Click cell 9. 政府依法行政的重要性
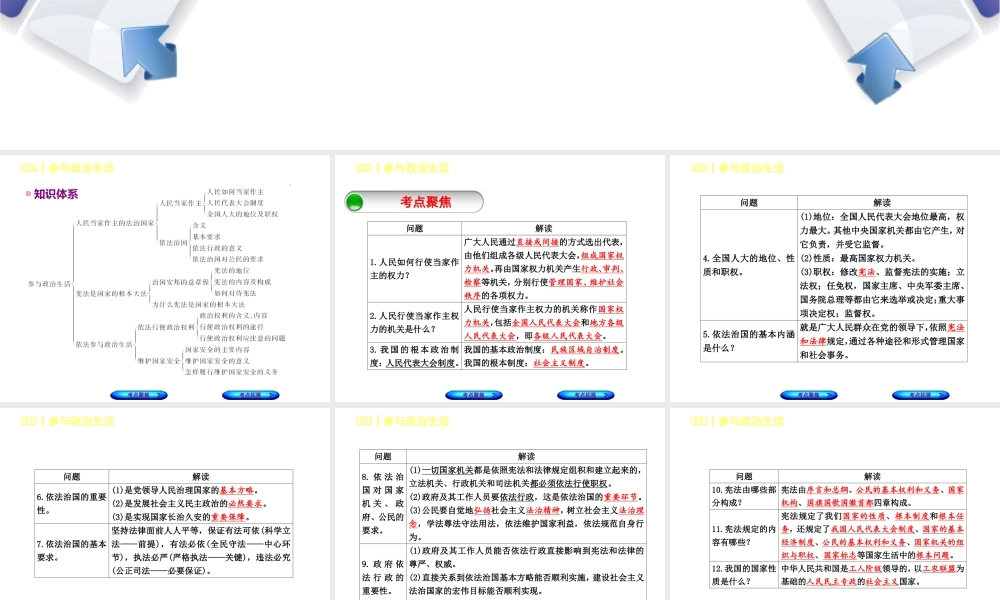This screenshot has height=600, width=1000. (383, 572)
